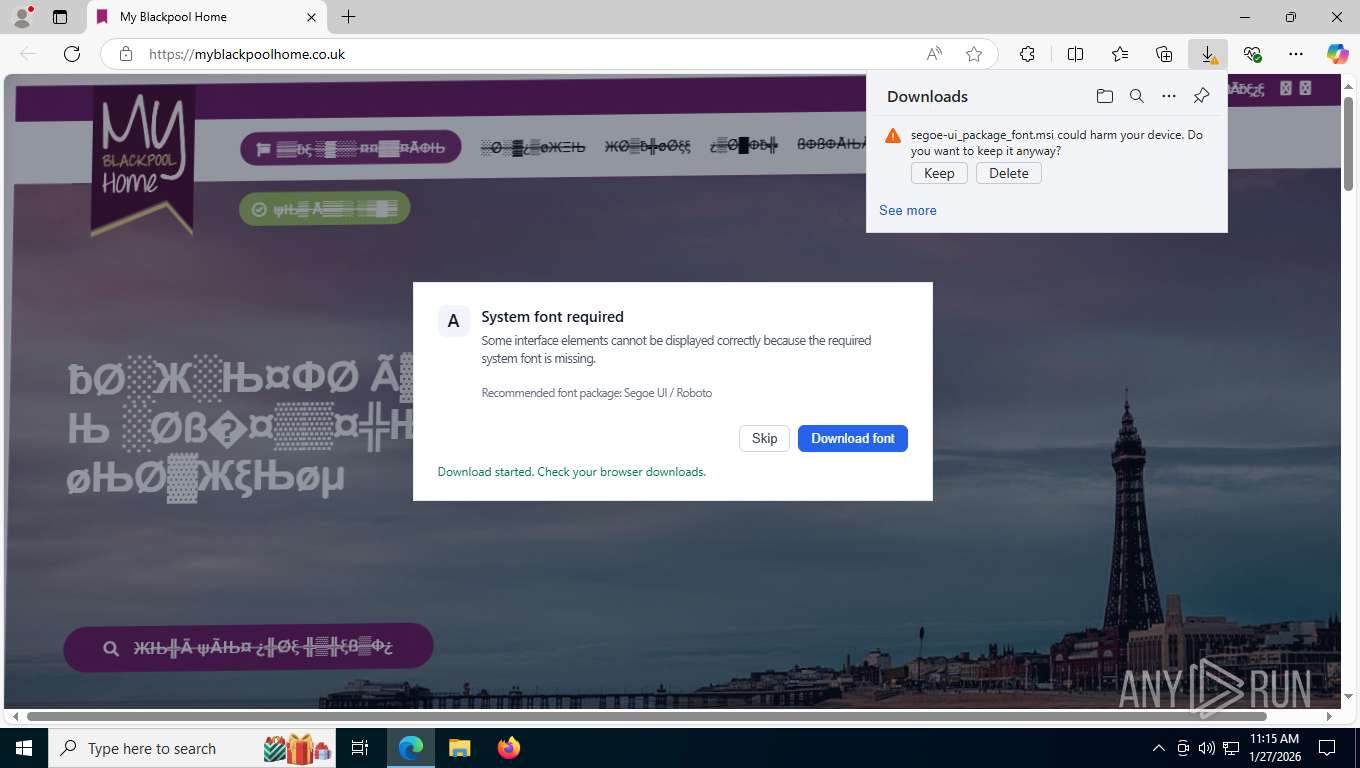Click the volume speaker tray icon
The image size is (1360, 768).
(x=1206, y=748)
